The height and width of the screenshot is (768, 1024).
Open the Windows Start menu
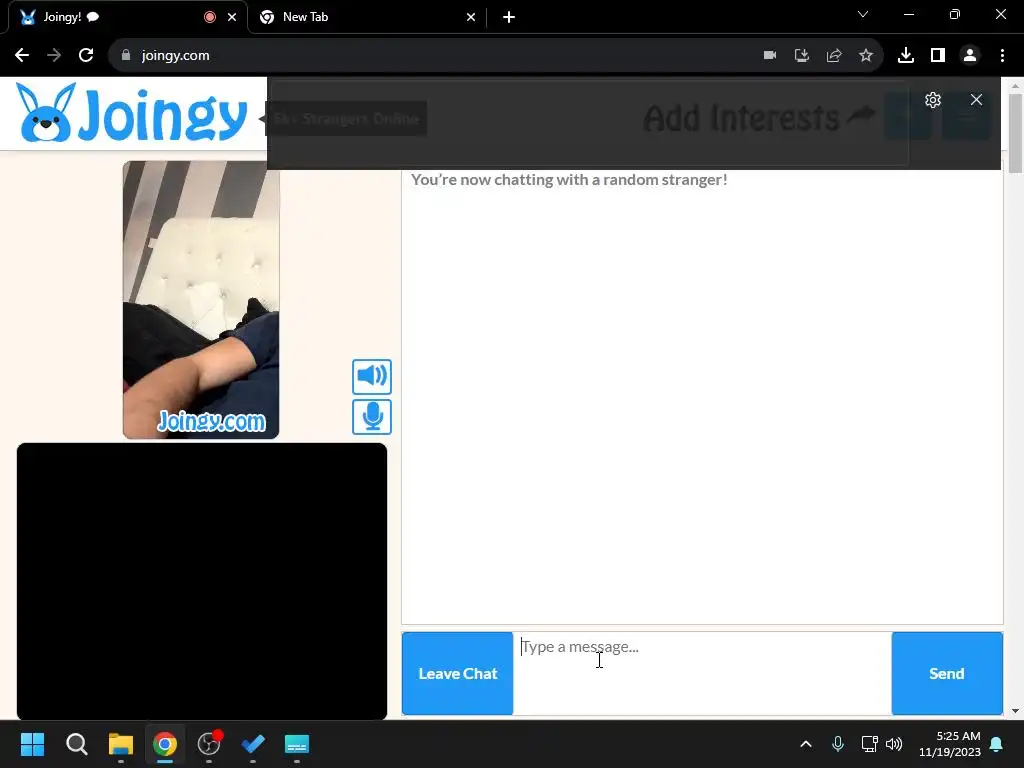[32, 744]
